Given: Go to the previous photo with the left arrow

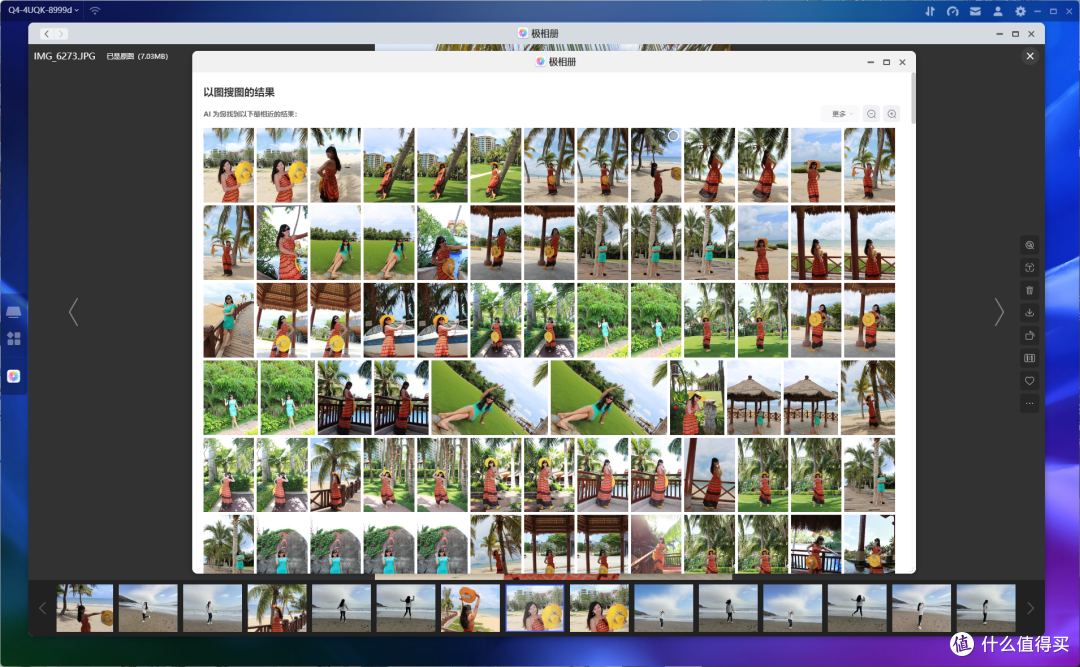Looking at the screenshot, I should 74,312.
